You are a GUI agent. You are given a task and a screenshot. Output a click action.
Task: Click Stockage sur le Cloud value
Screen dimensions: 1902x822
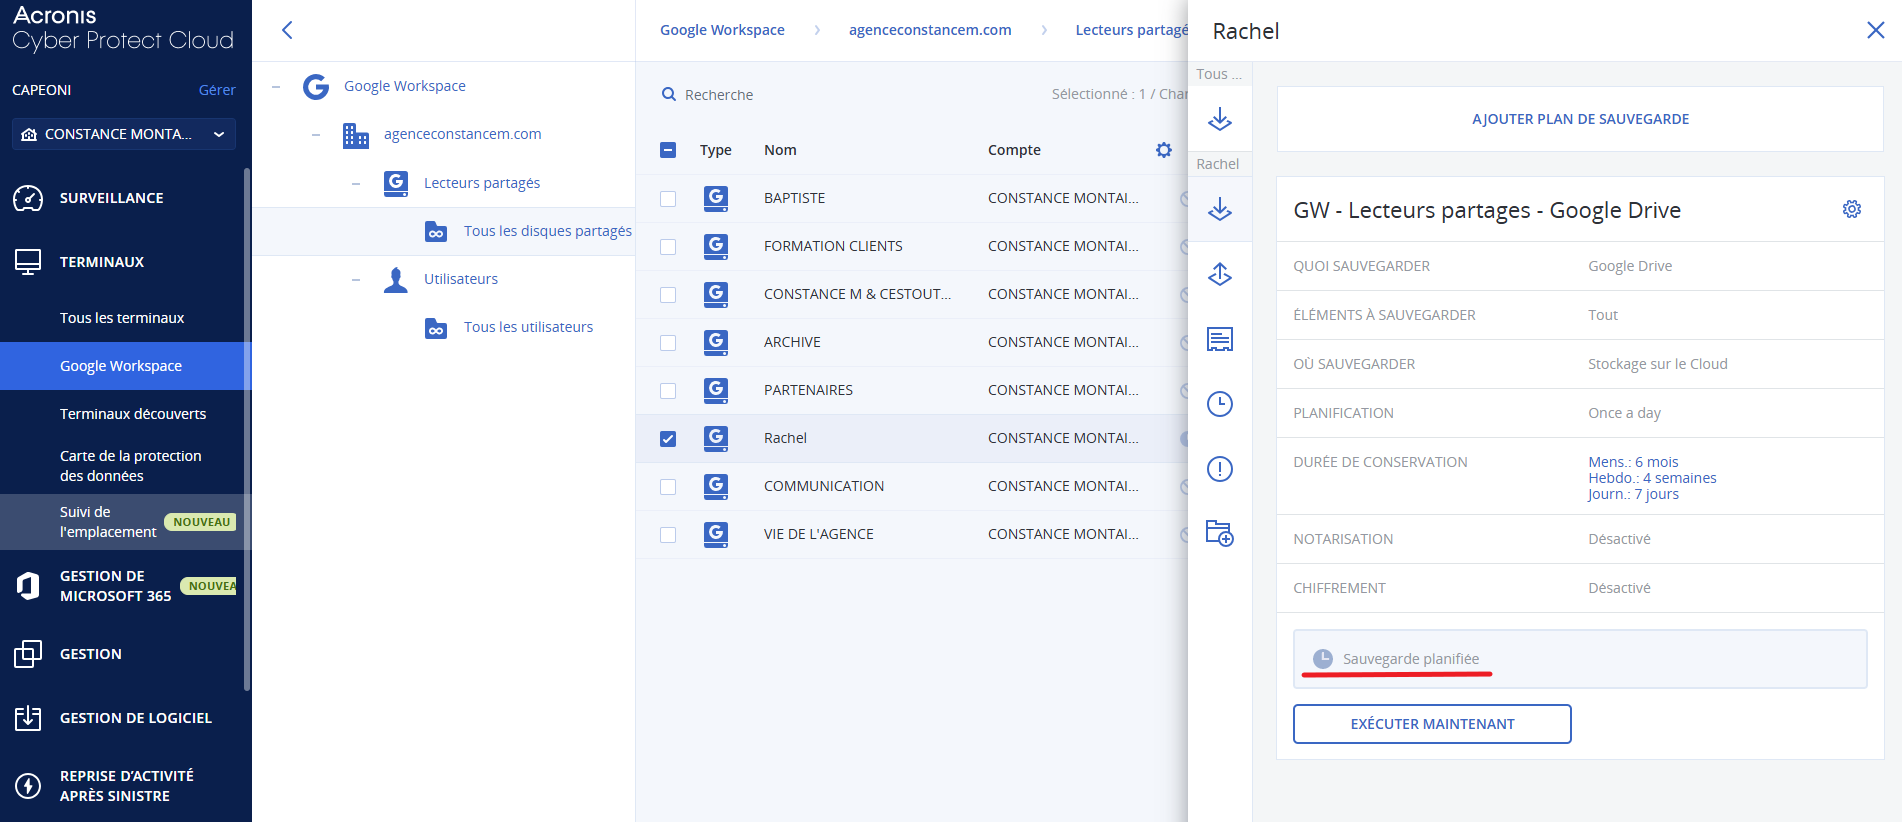[x=1657, y=364]
